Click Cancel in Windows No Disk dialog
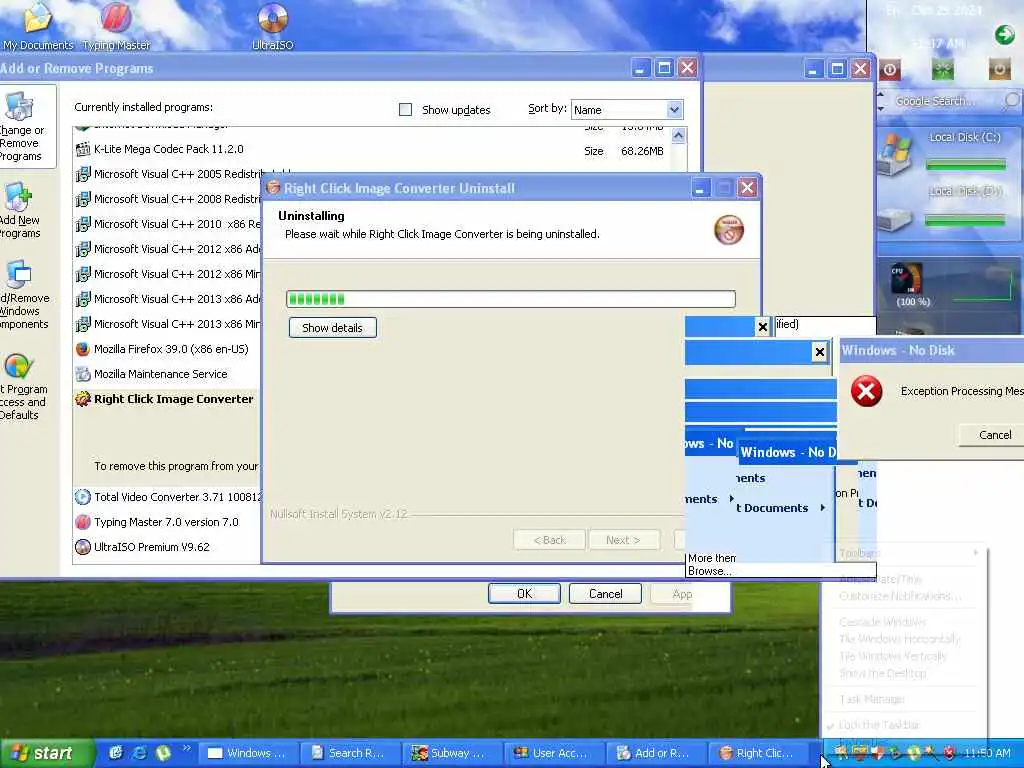Viewport: 1024px width, 768px height. [x=992, y=435]
